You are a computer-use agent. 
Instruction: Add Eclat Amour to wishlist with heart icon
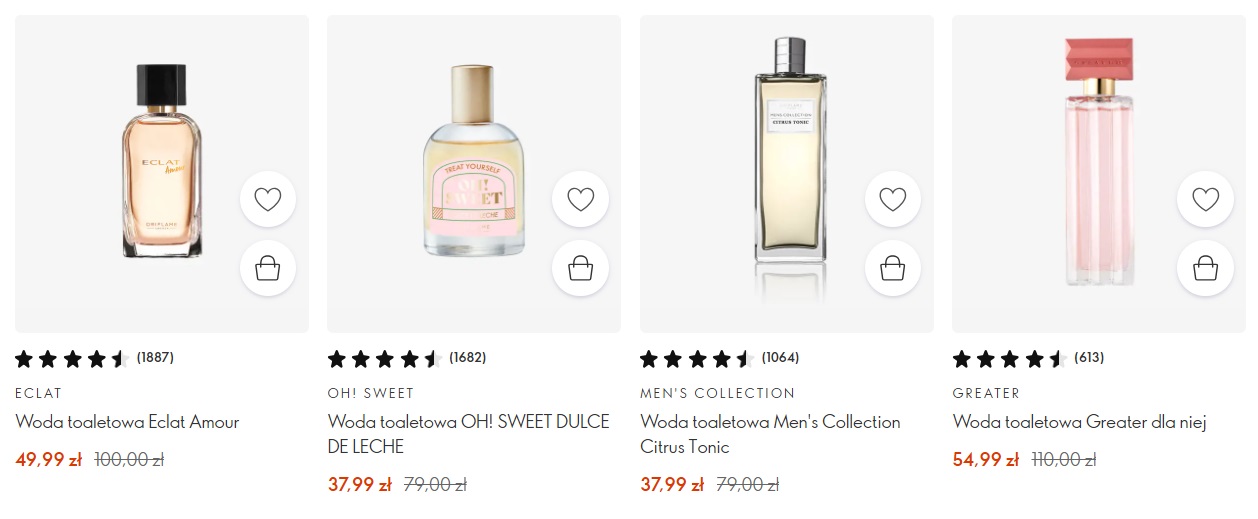click(268, 199)
